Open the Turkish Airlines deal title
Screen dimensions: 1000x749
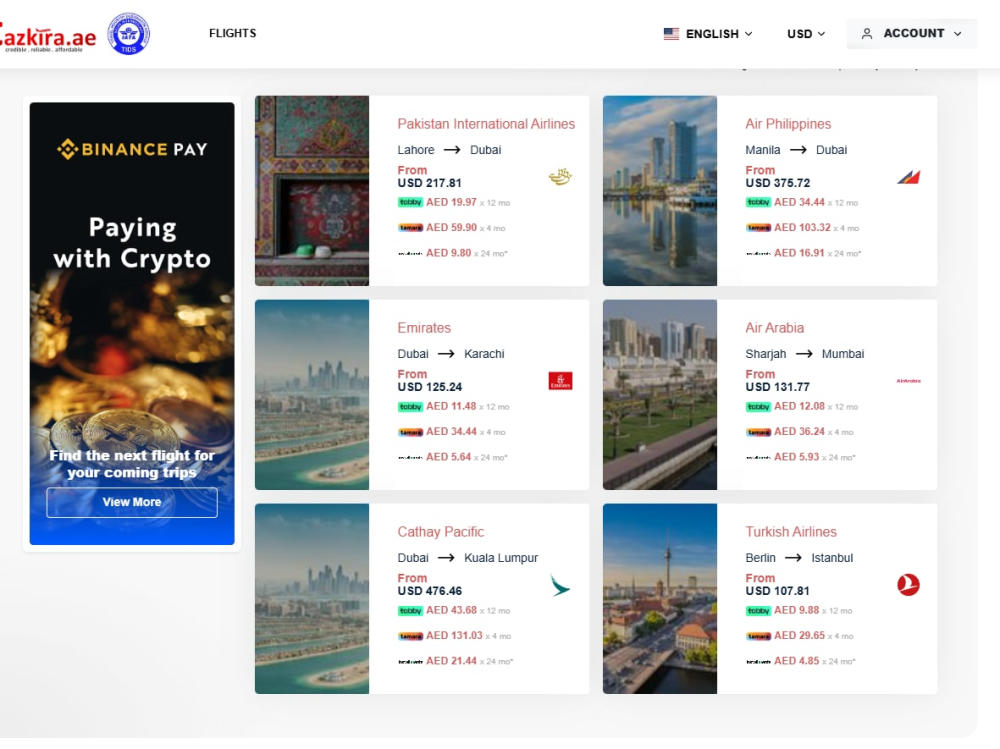791,532
